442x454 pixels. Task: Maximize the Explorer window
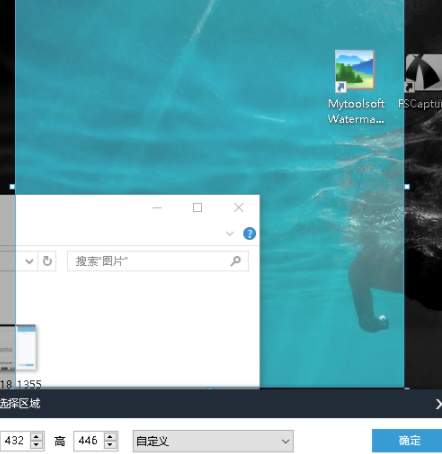(197, 208)
